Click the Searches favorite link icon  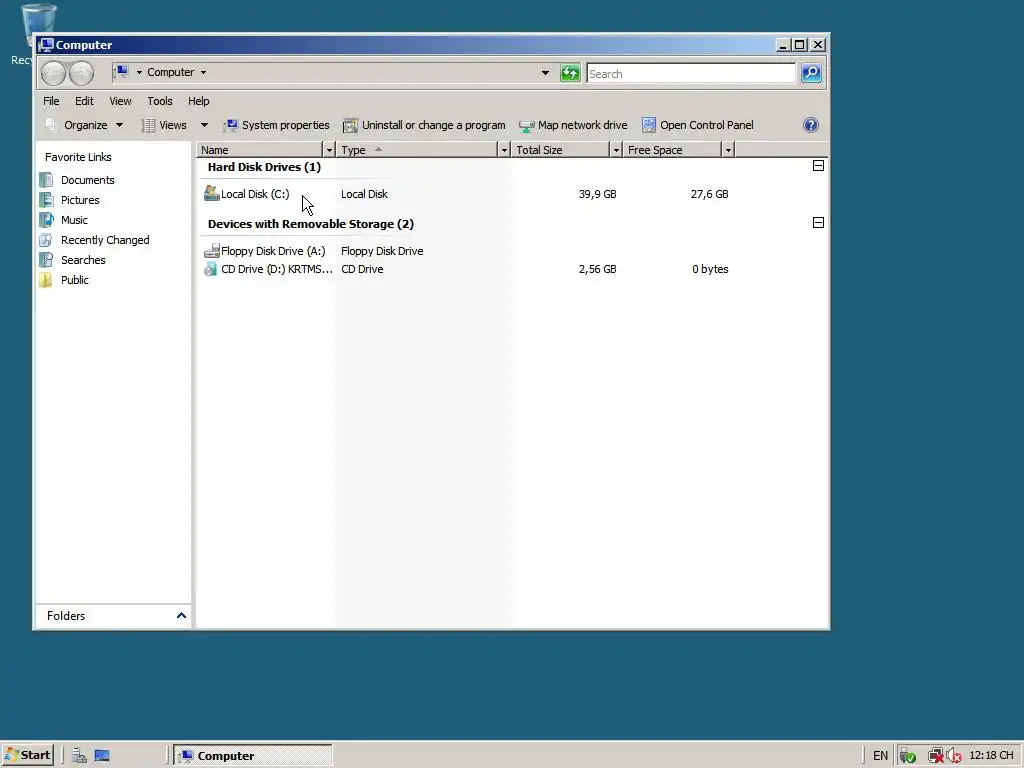point(46,260)
